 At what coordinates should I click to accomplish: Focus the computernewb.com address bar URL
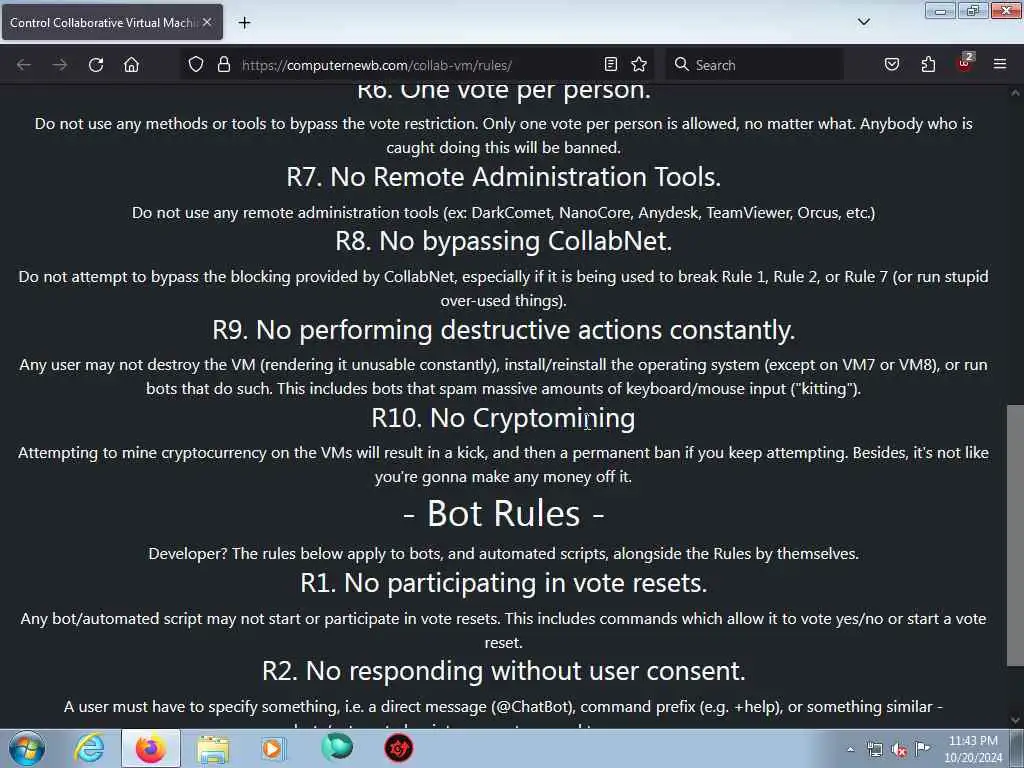376,65
